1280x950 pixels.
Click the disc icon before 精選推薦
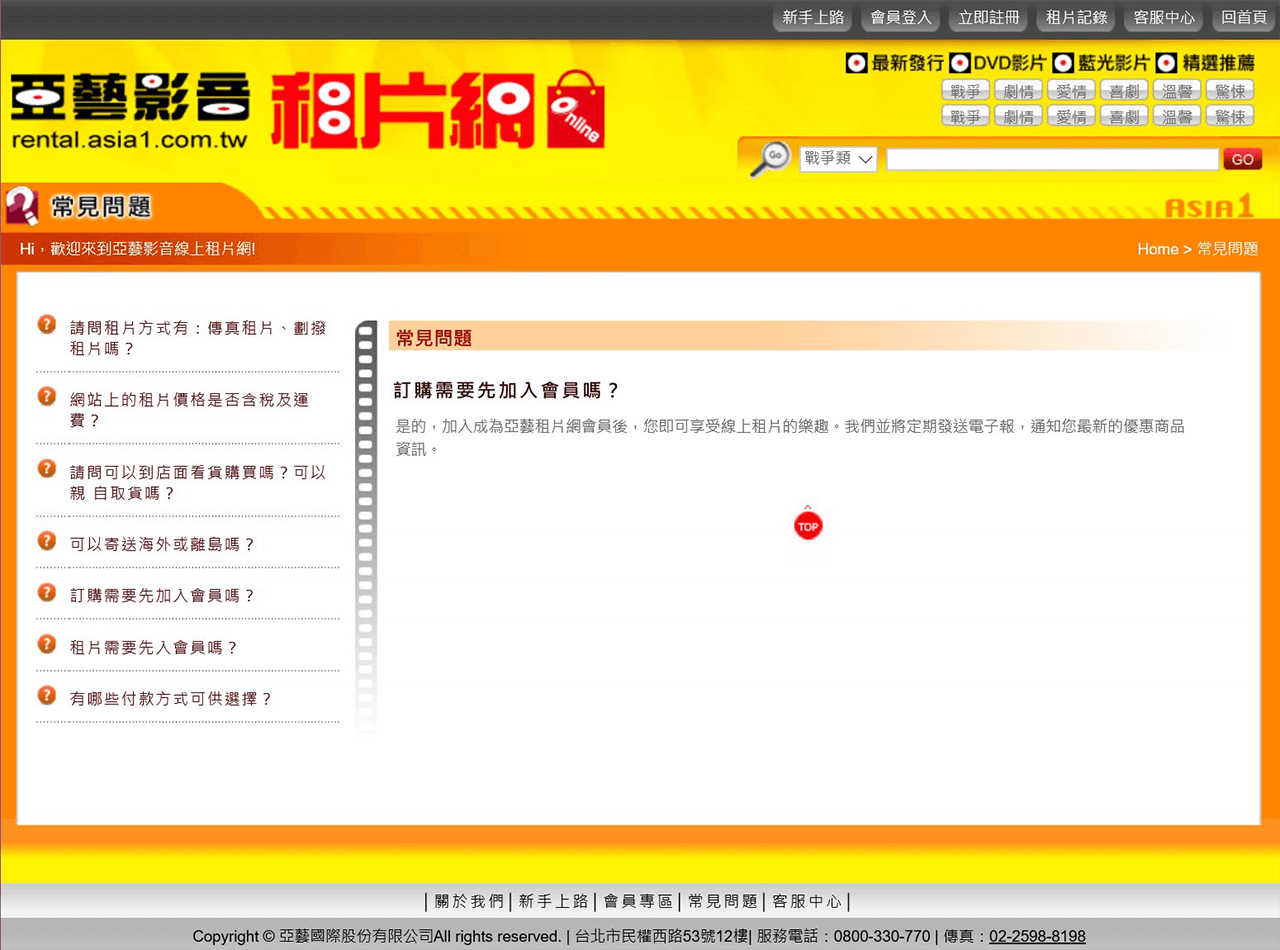tap(1166, 63)
